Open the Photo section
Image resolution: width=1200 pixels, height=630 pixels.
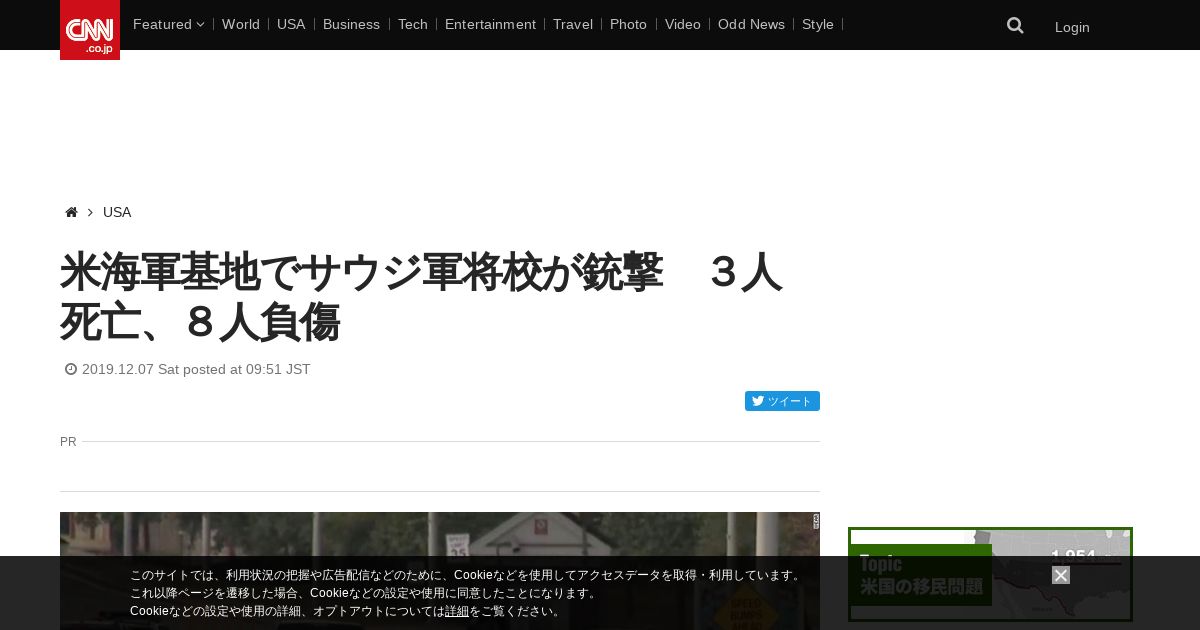[628, 24]
